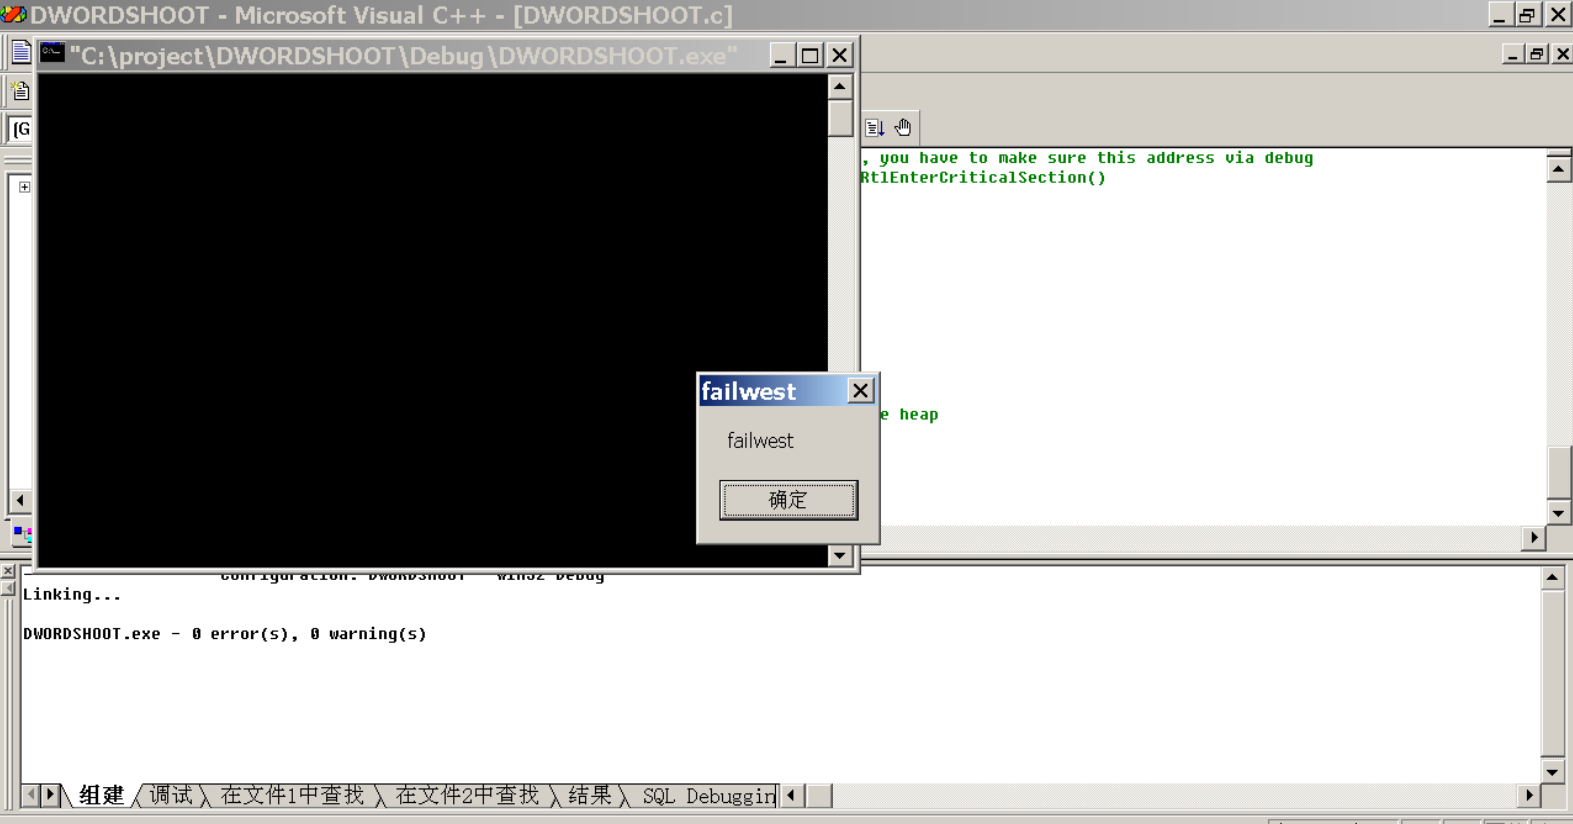This screenshot has width=1573, height=824.
Task: Click the new text file toolbar icon
Action: coord(20,92)
